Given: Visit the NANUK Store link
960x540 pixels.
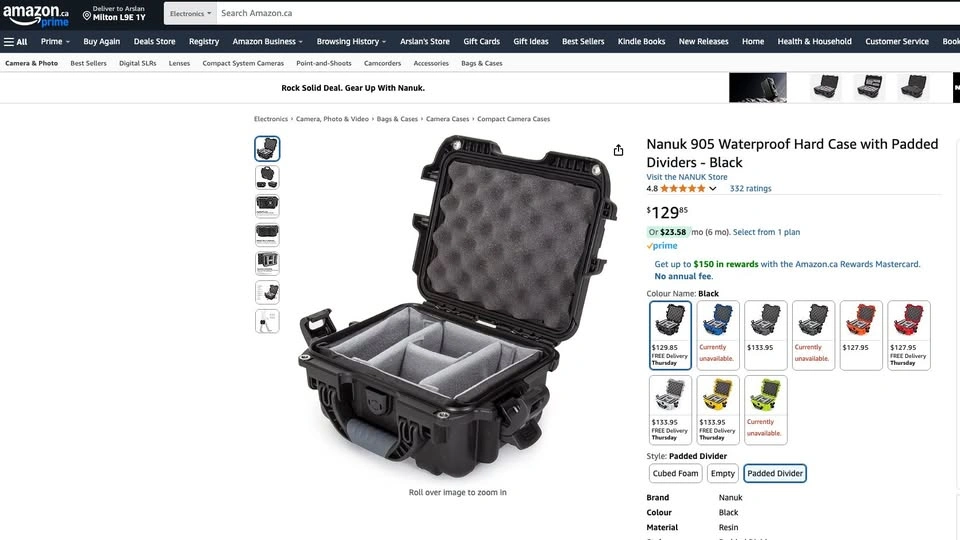Looking at the screenshot, I should tap(687, 177).
